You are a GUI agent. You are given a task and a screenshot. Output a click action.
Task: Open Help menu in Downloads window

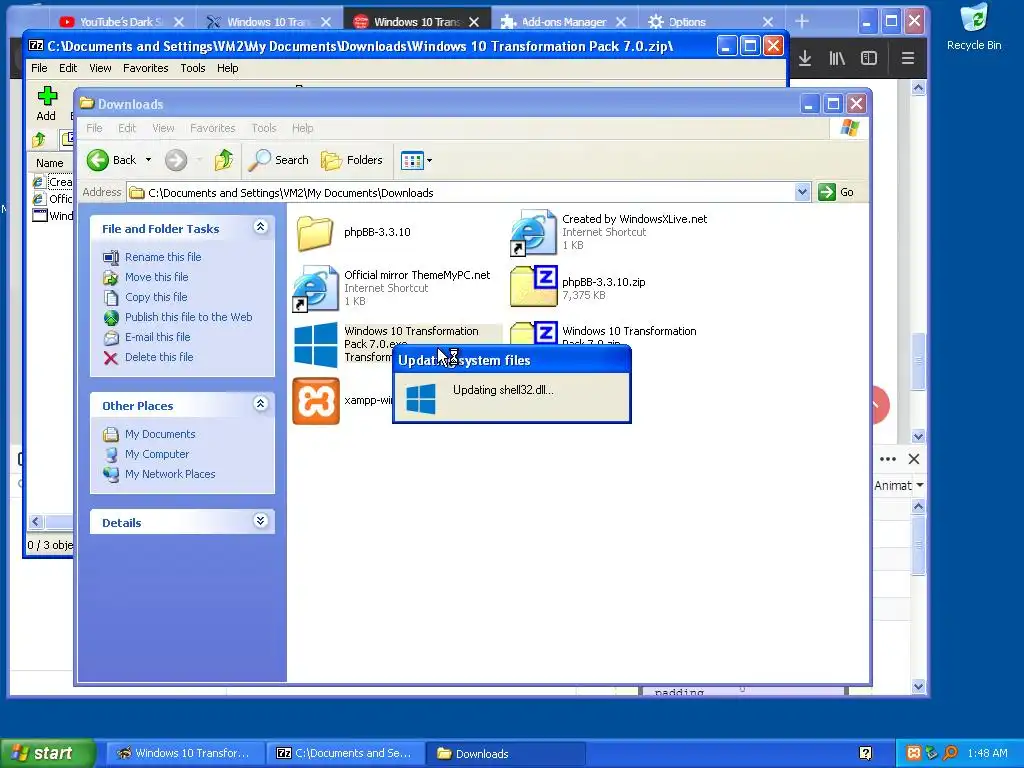point(302,128)
